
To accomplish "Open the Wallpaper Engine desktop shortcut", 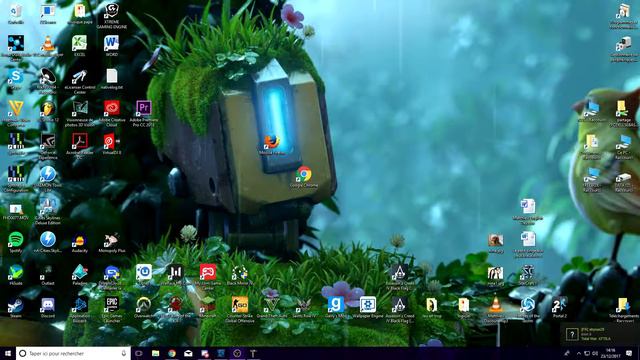I will pos(368,307).
